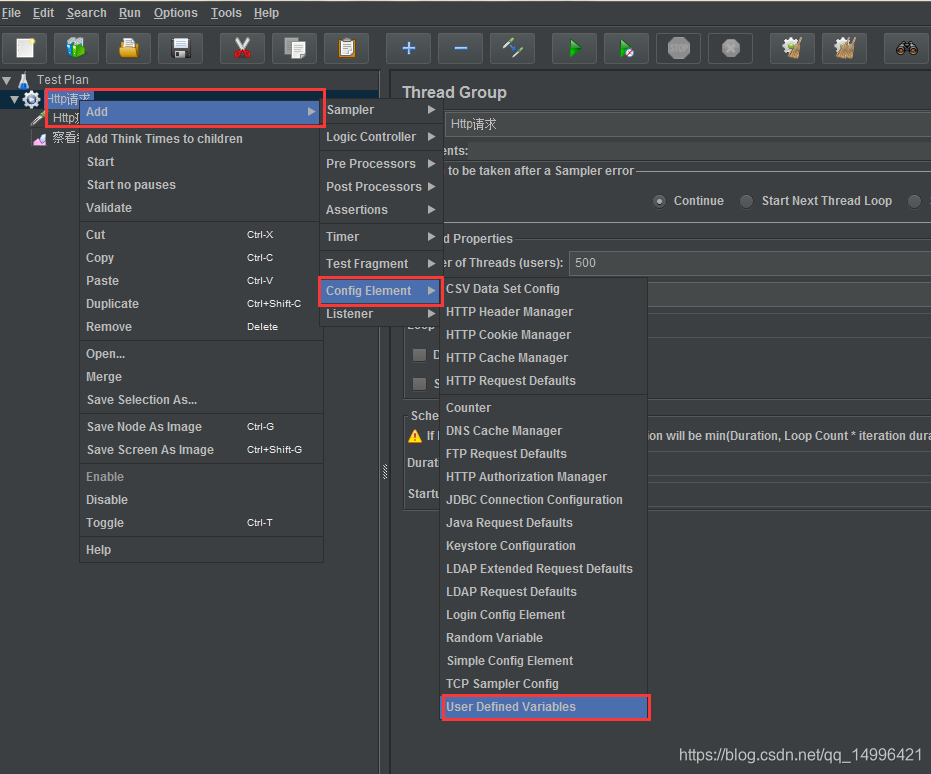This screenshot has height=774, width=931.
Task: Click Start no pauses toolbar icon
Action: [x=626, y=48]
